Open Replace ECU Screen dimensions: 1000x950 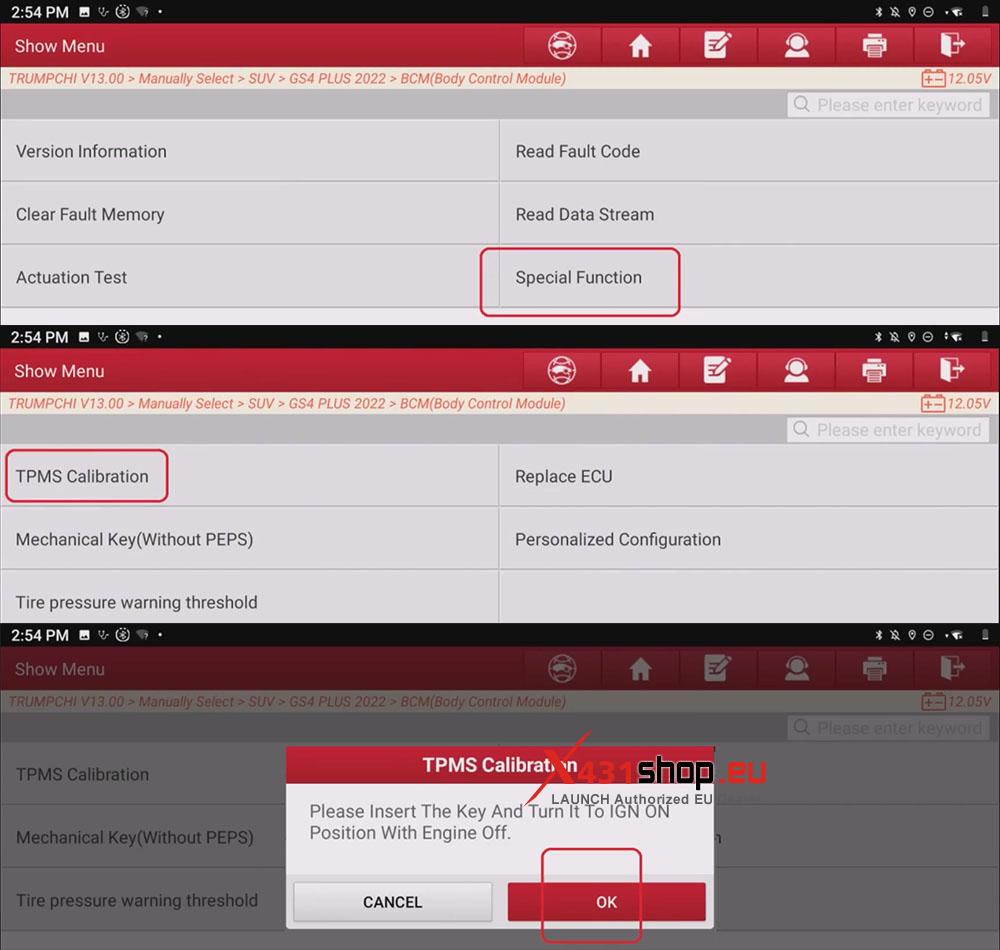(749, 476)
